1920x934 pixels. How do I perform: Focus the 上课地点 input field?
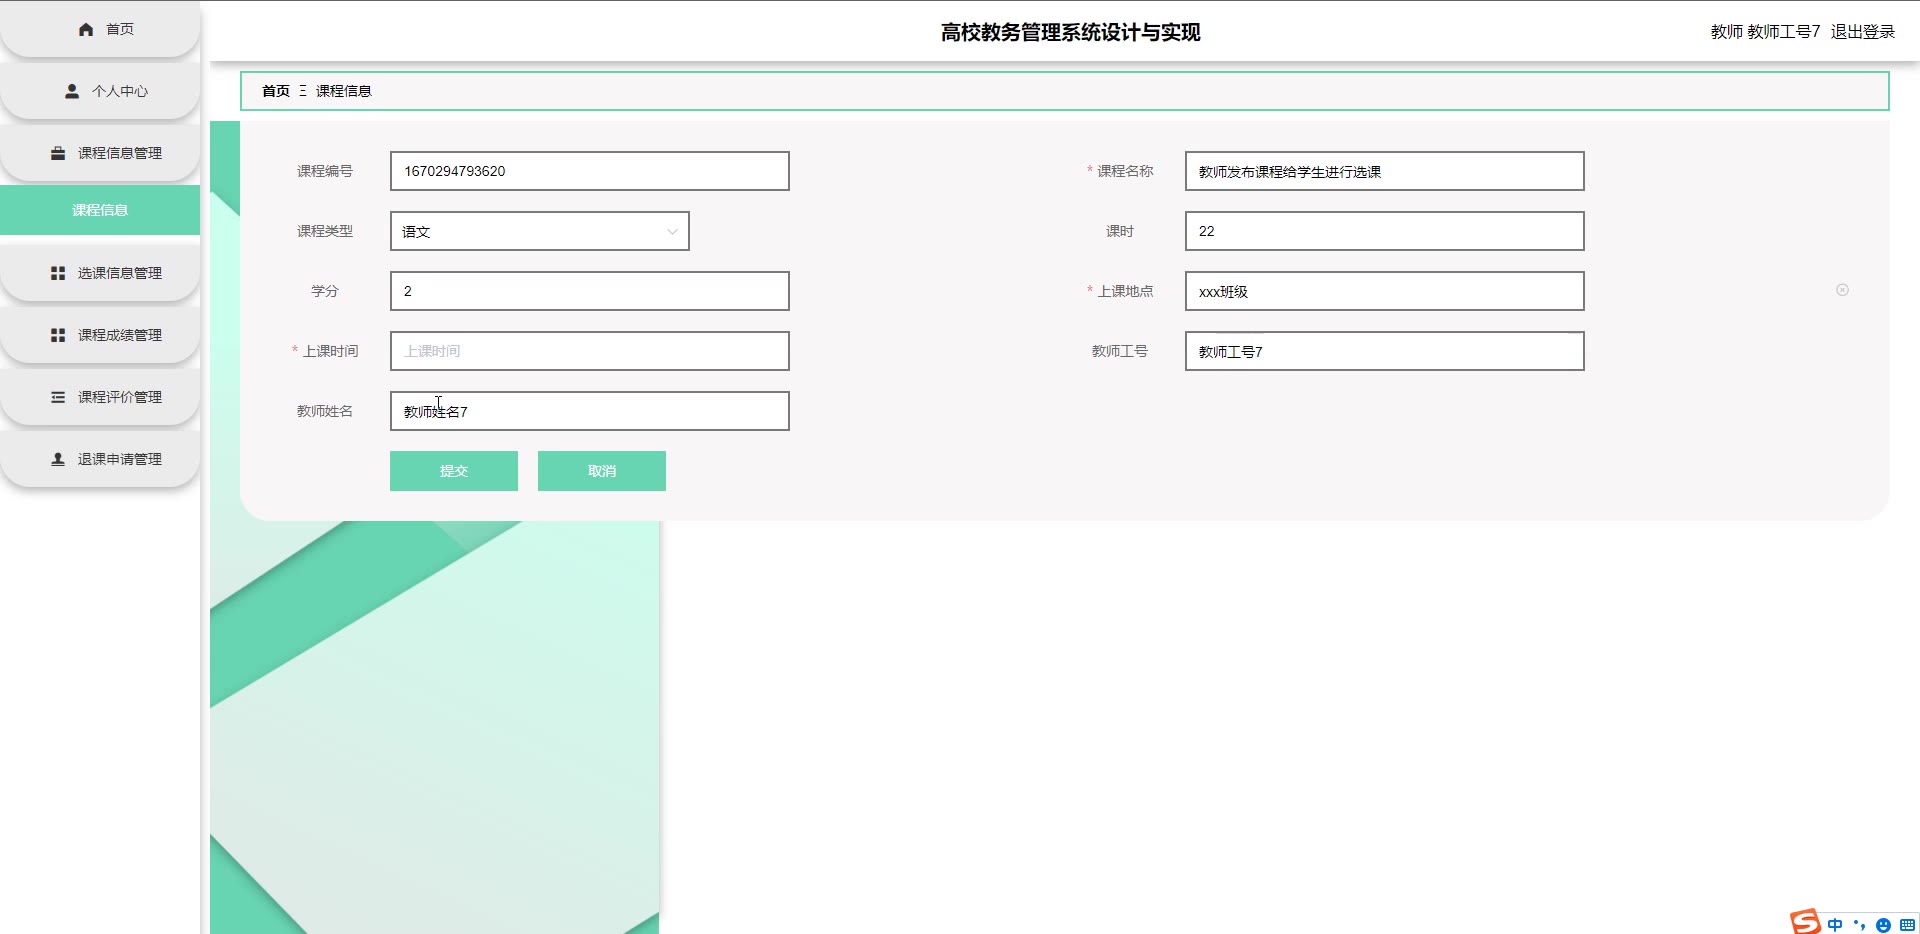(1385, 291)
